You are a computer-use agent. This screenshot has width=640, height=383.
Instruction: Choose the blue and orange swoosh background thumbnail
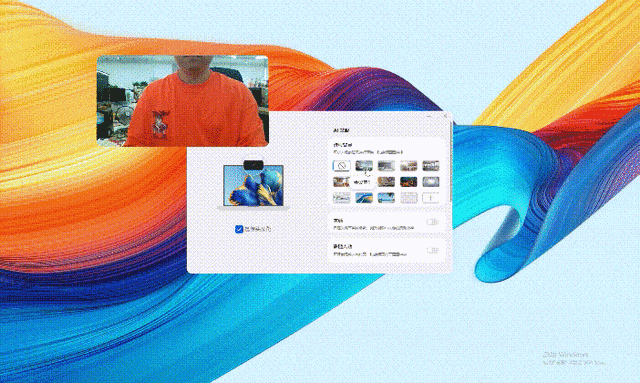[364, 198]
